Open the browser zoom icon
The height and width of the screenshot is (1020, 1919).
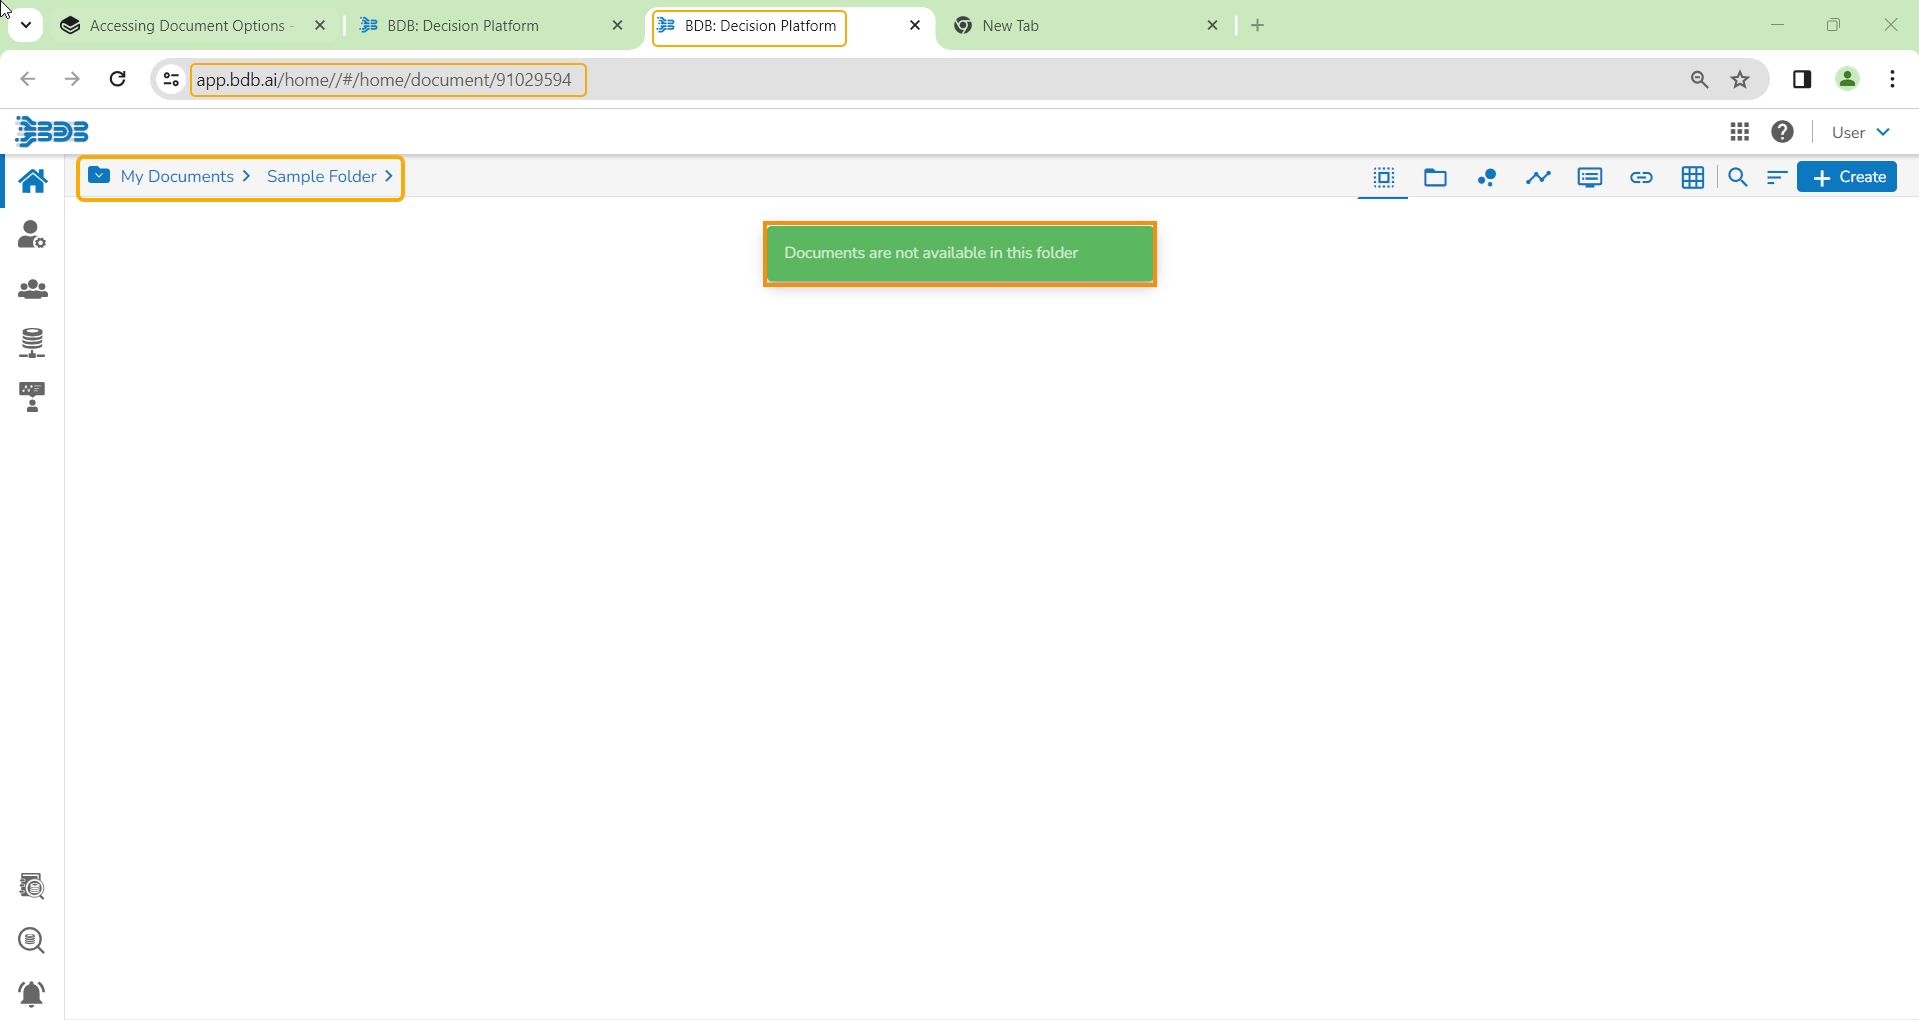[1700, 80]
